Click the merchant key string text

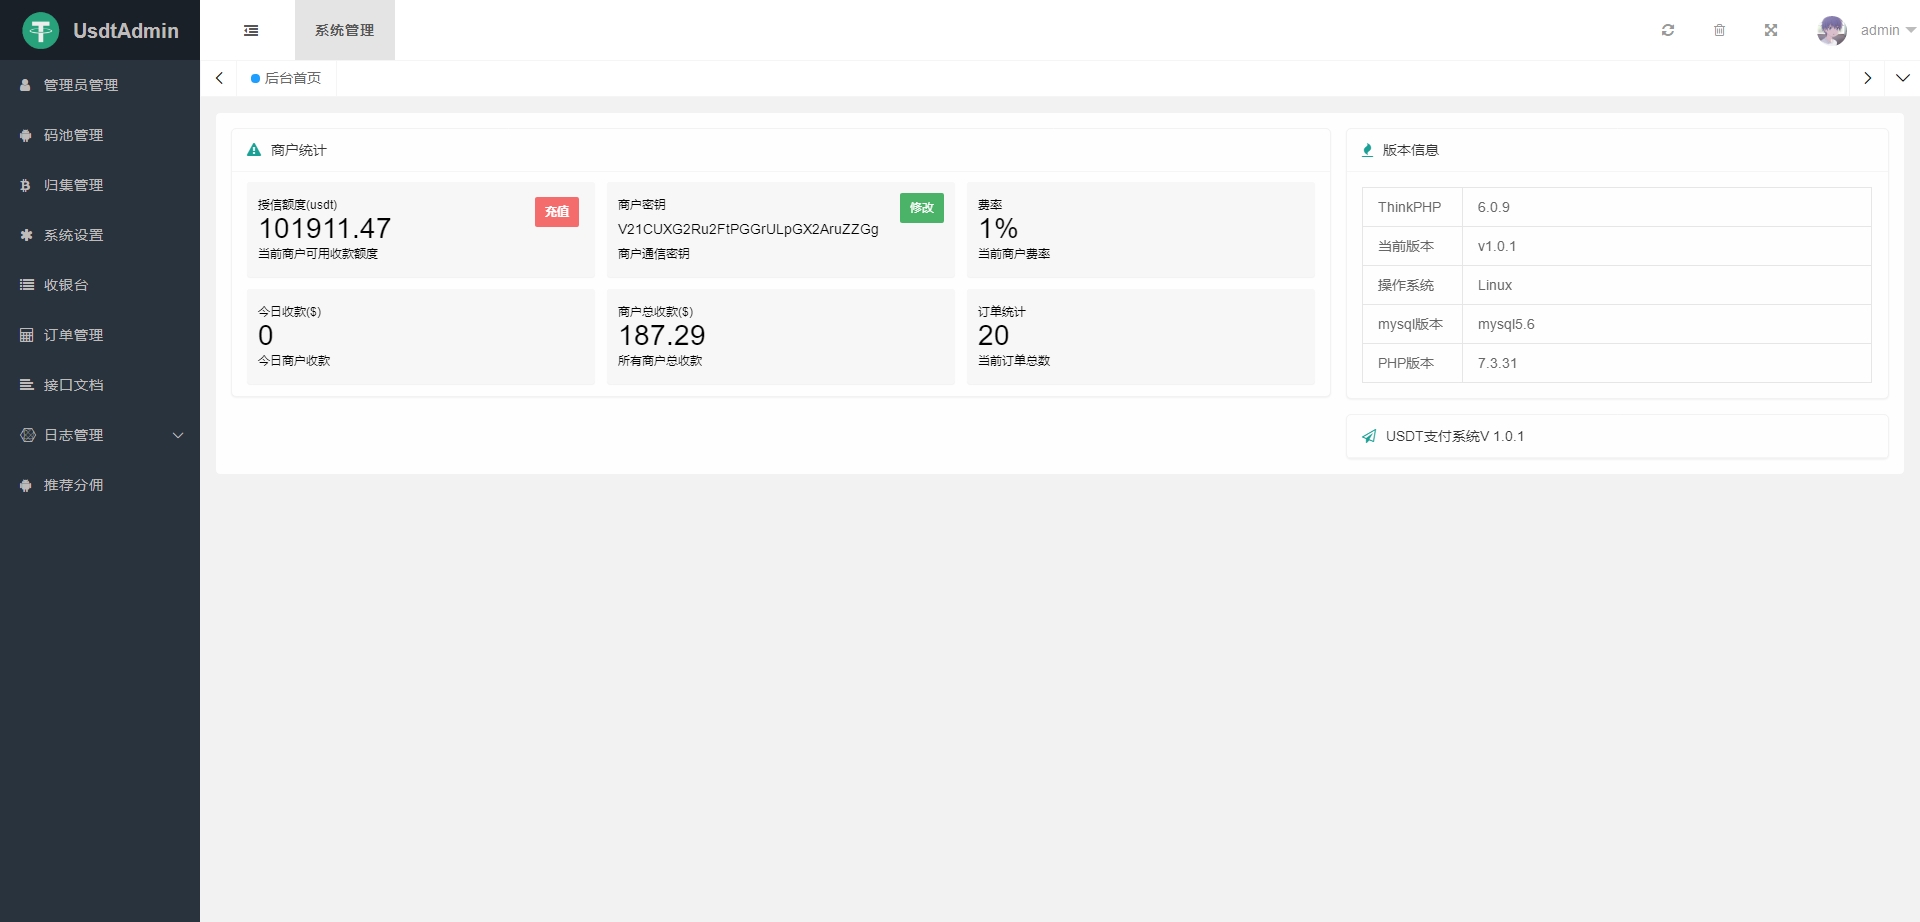(748, 229)
